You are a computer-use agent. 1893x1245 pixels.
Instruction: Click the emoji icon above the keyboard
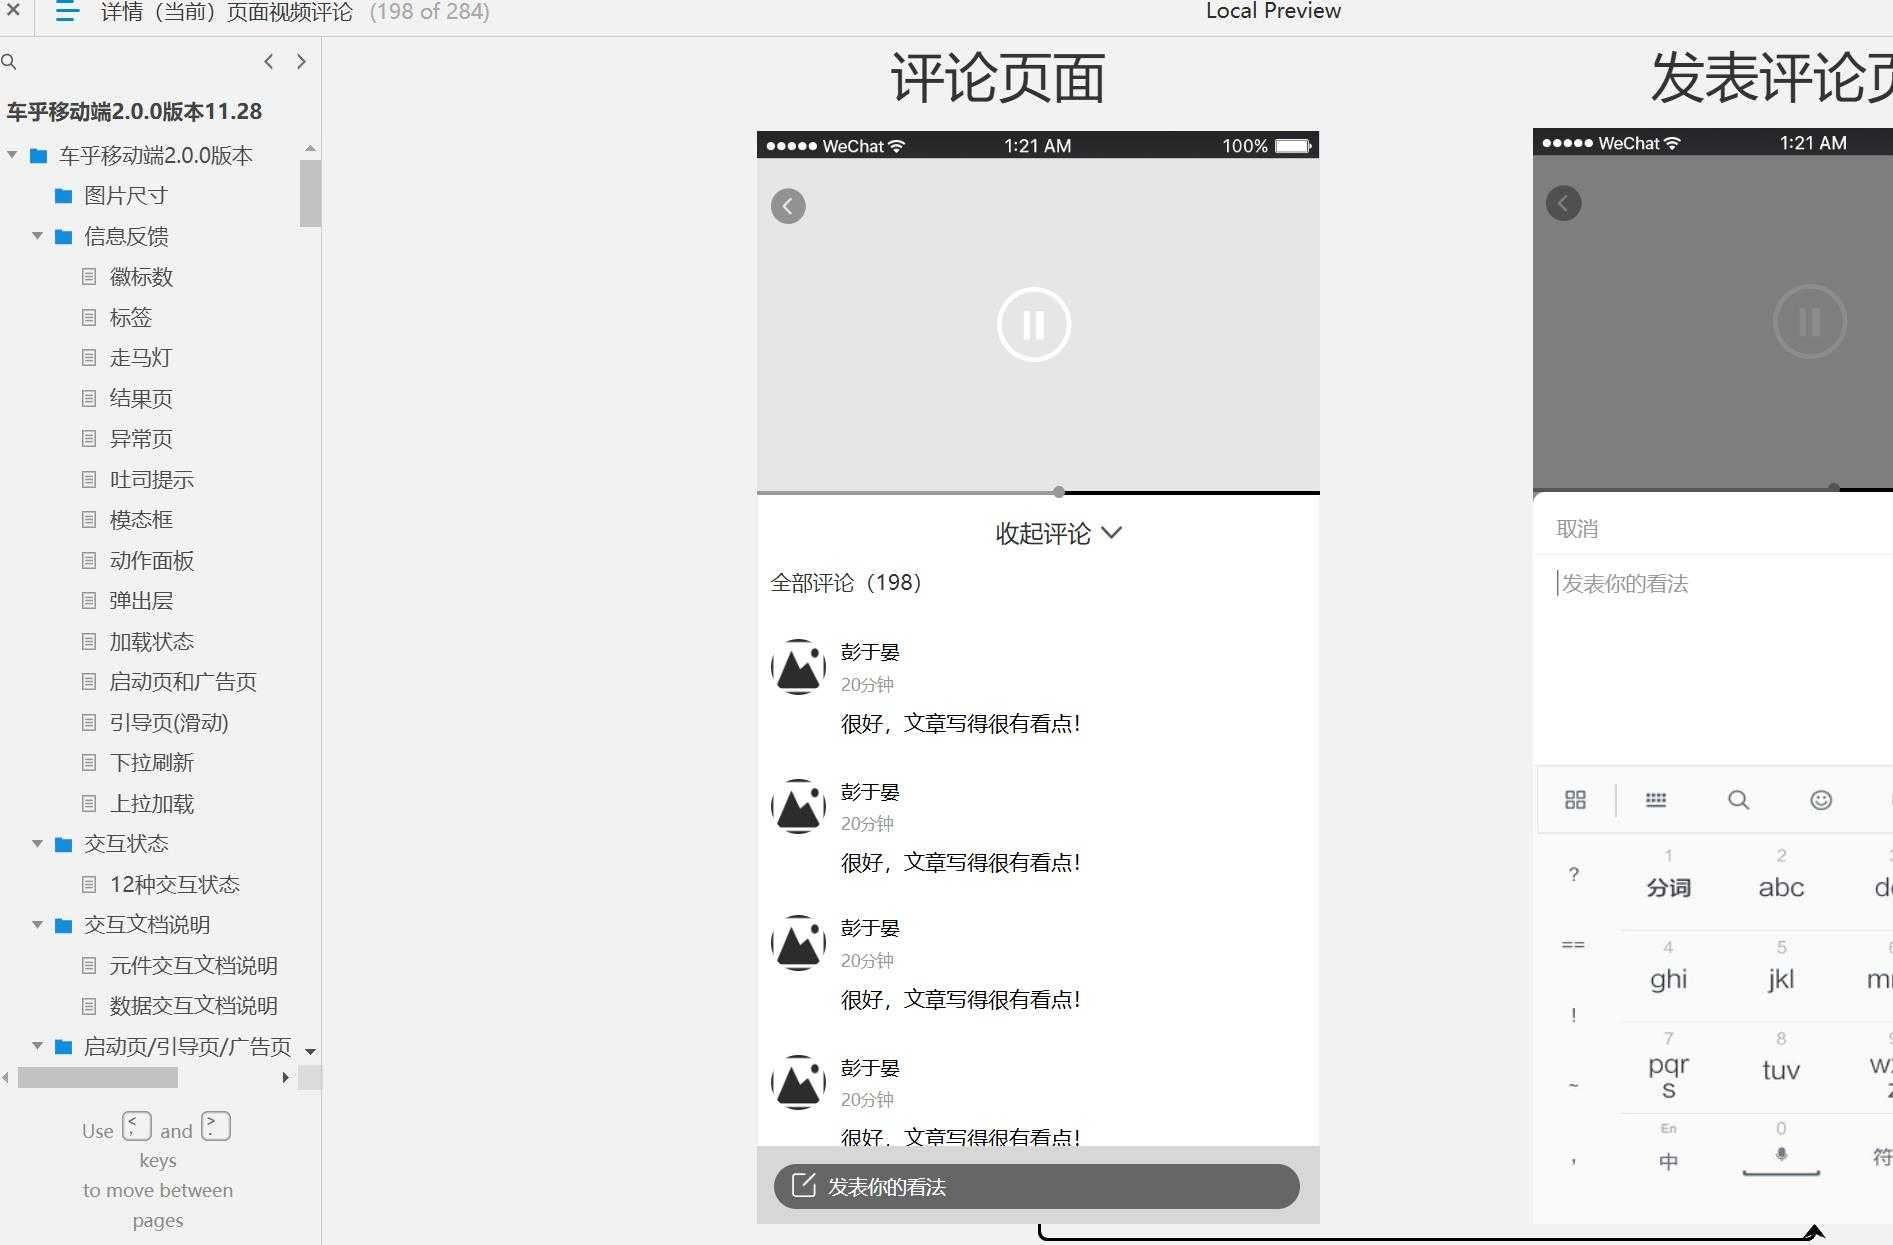[x=1820, y=800]
